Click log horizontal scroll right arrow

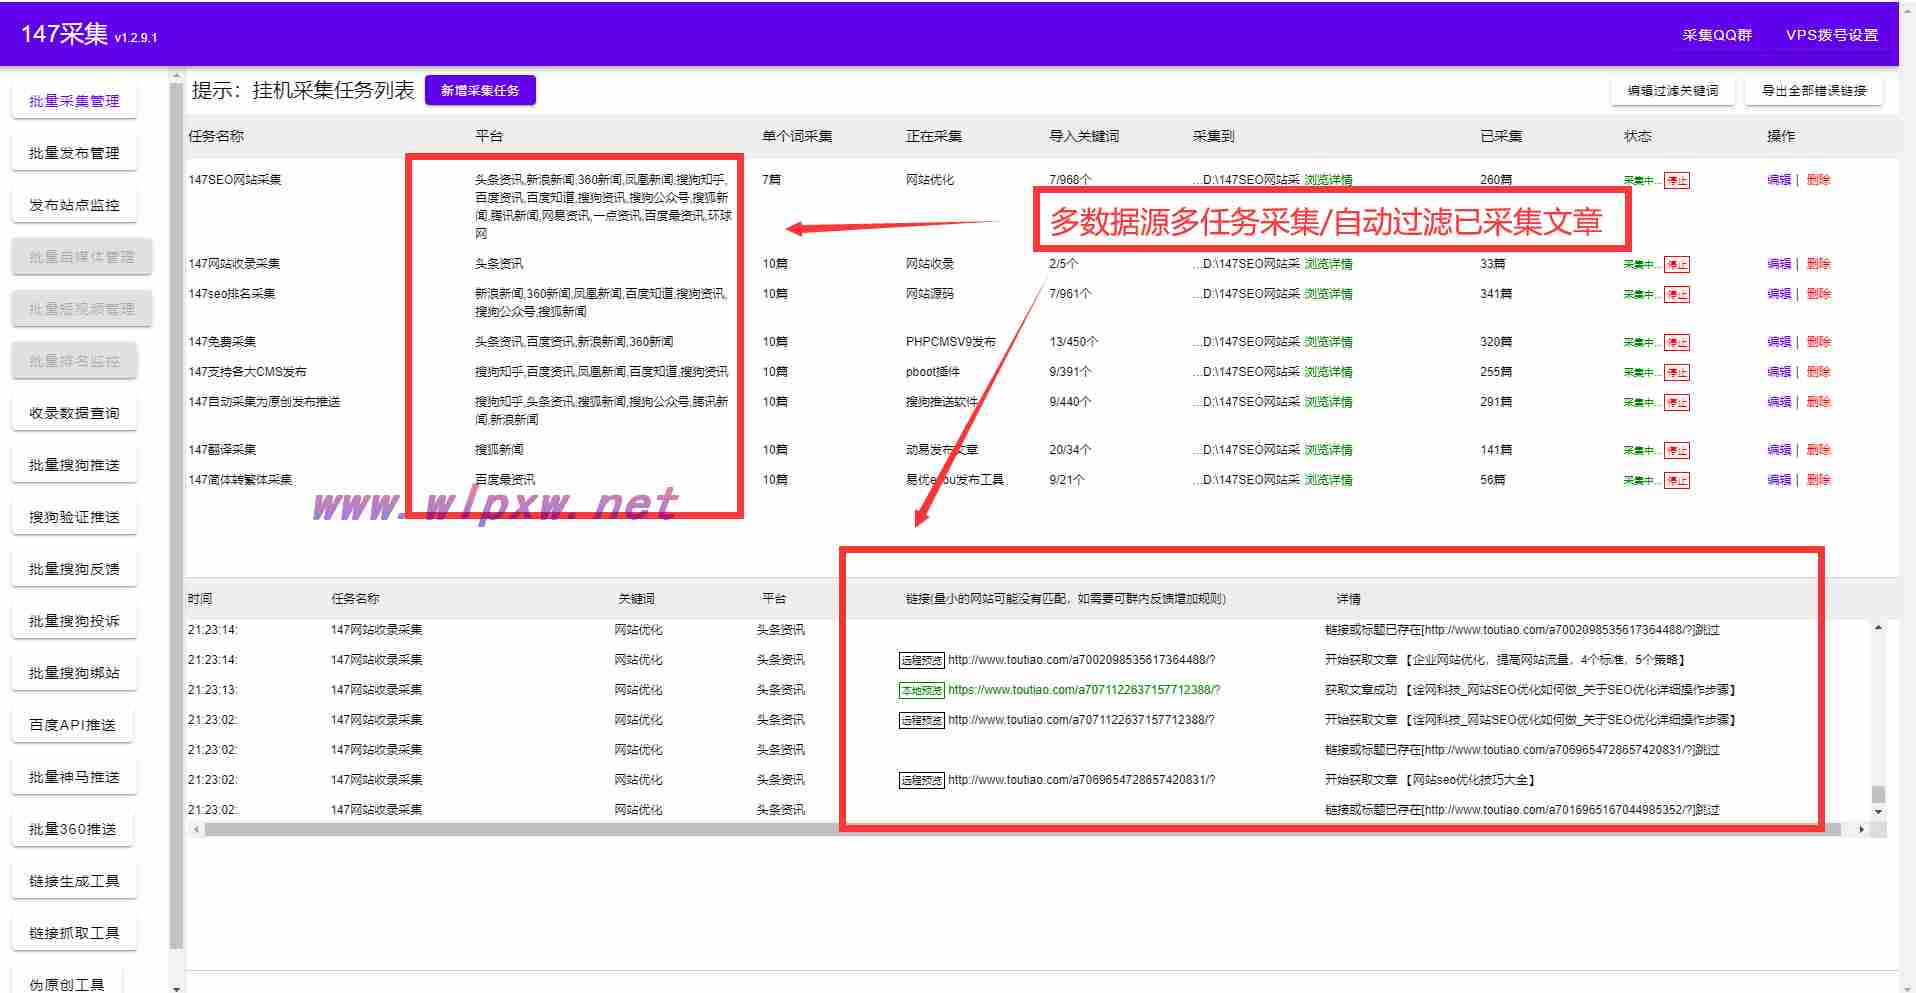(x=1860, y=829)
